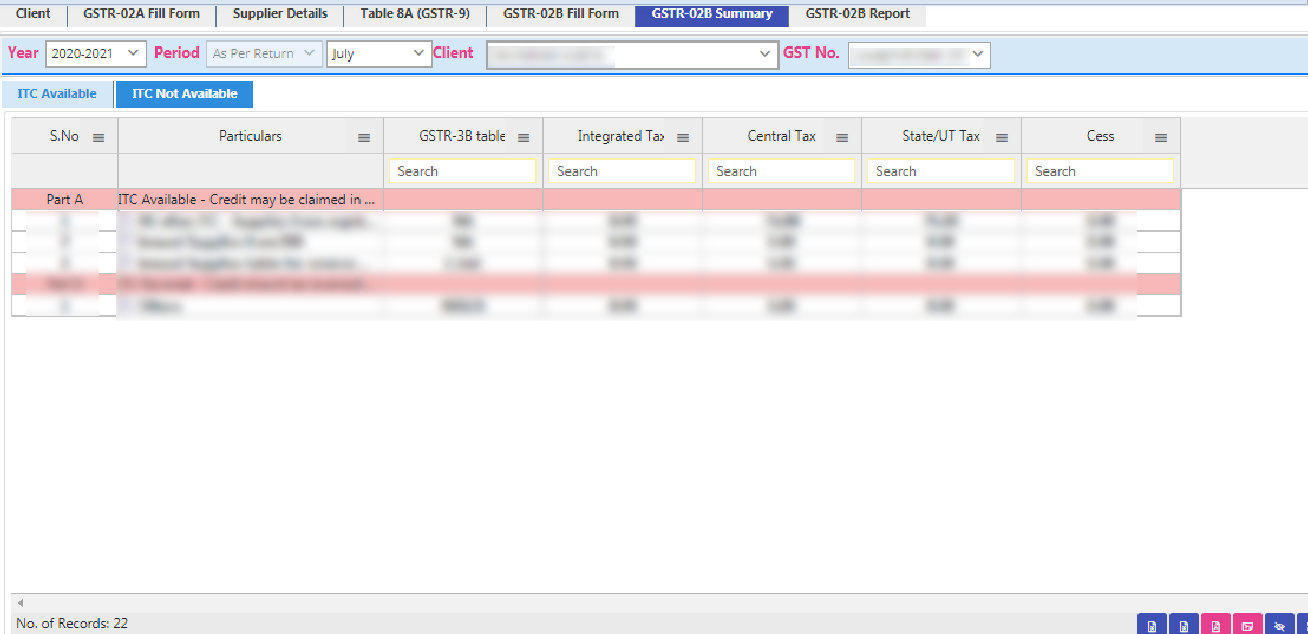Switch to ITC Available view

click(x=57, y=94)
